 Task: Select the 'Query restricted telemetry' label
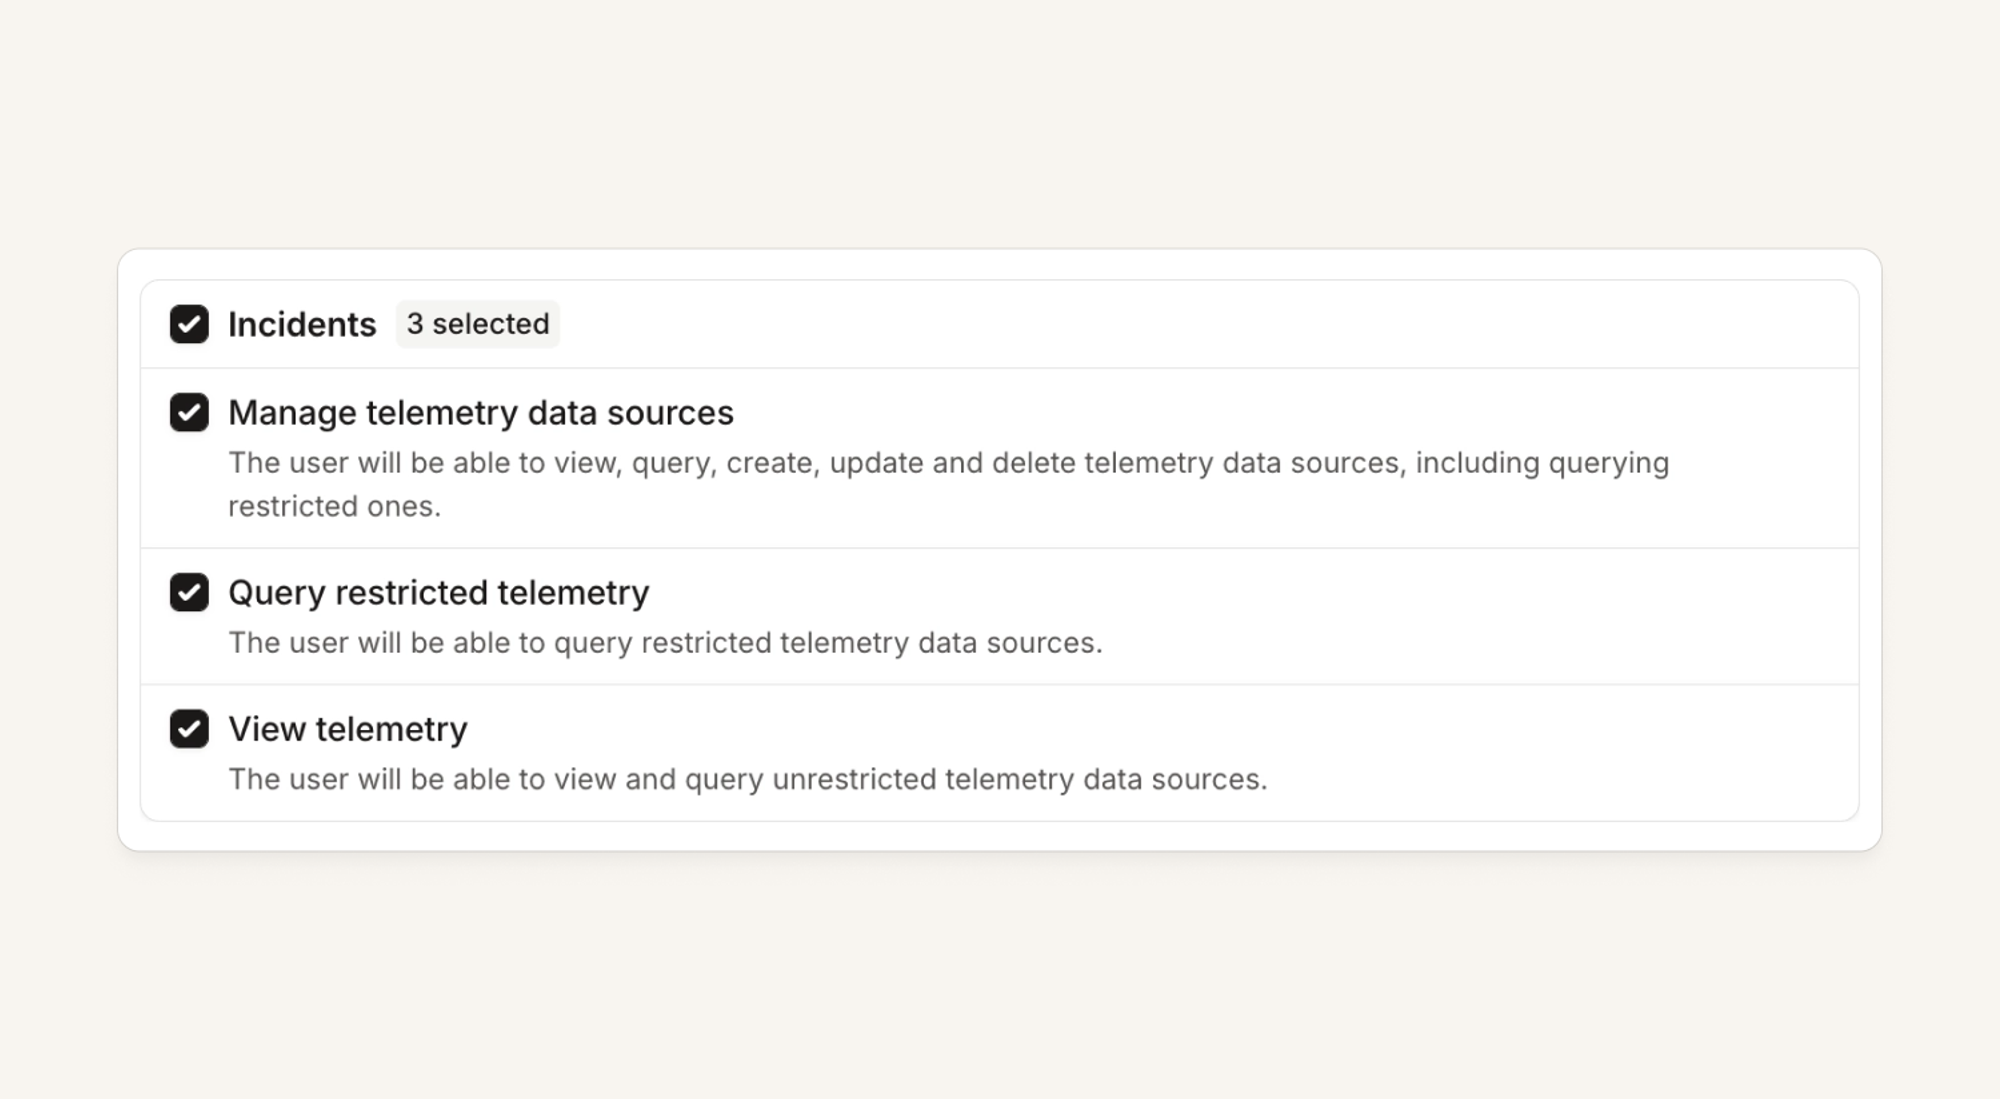(439, 592)
